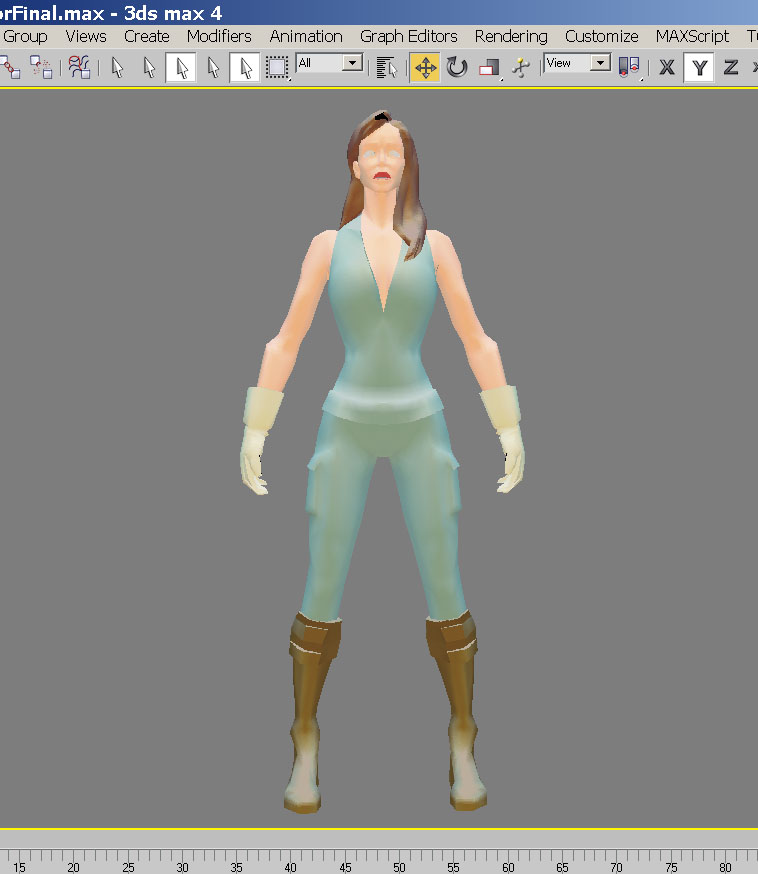Open Select by Name list icon

point(387,67)
